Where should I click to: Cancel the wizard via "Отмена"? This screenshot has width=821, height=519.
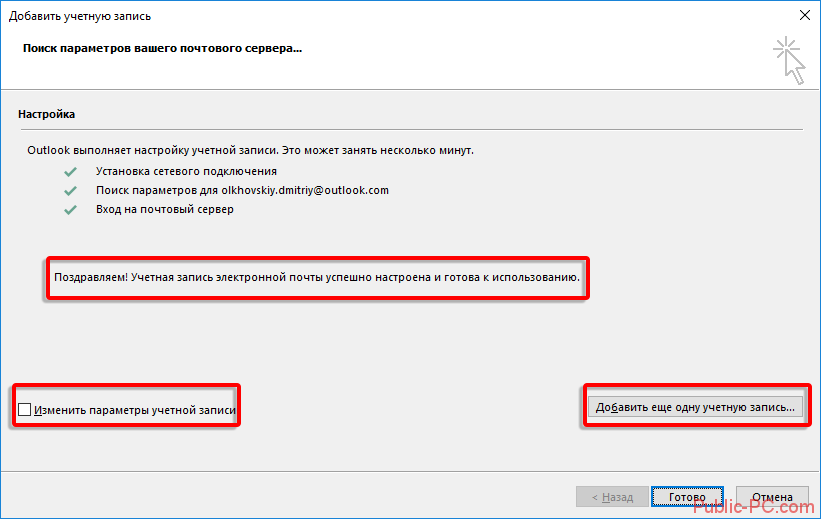pos(772,497)
